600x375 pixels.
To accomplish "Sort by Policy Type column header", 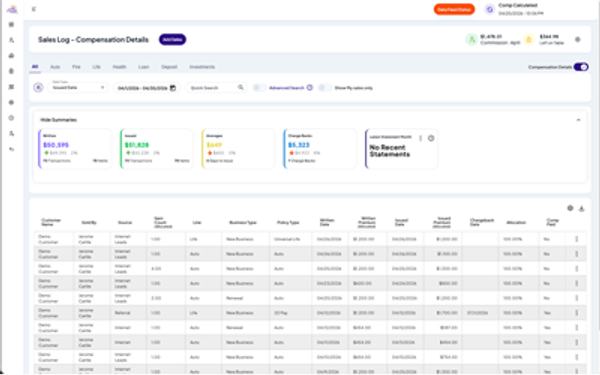I will pos(288,222).
